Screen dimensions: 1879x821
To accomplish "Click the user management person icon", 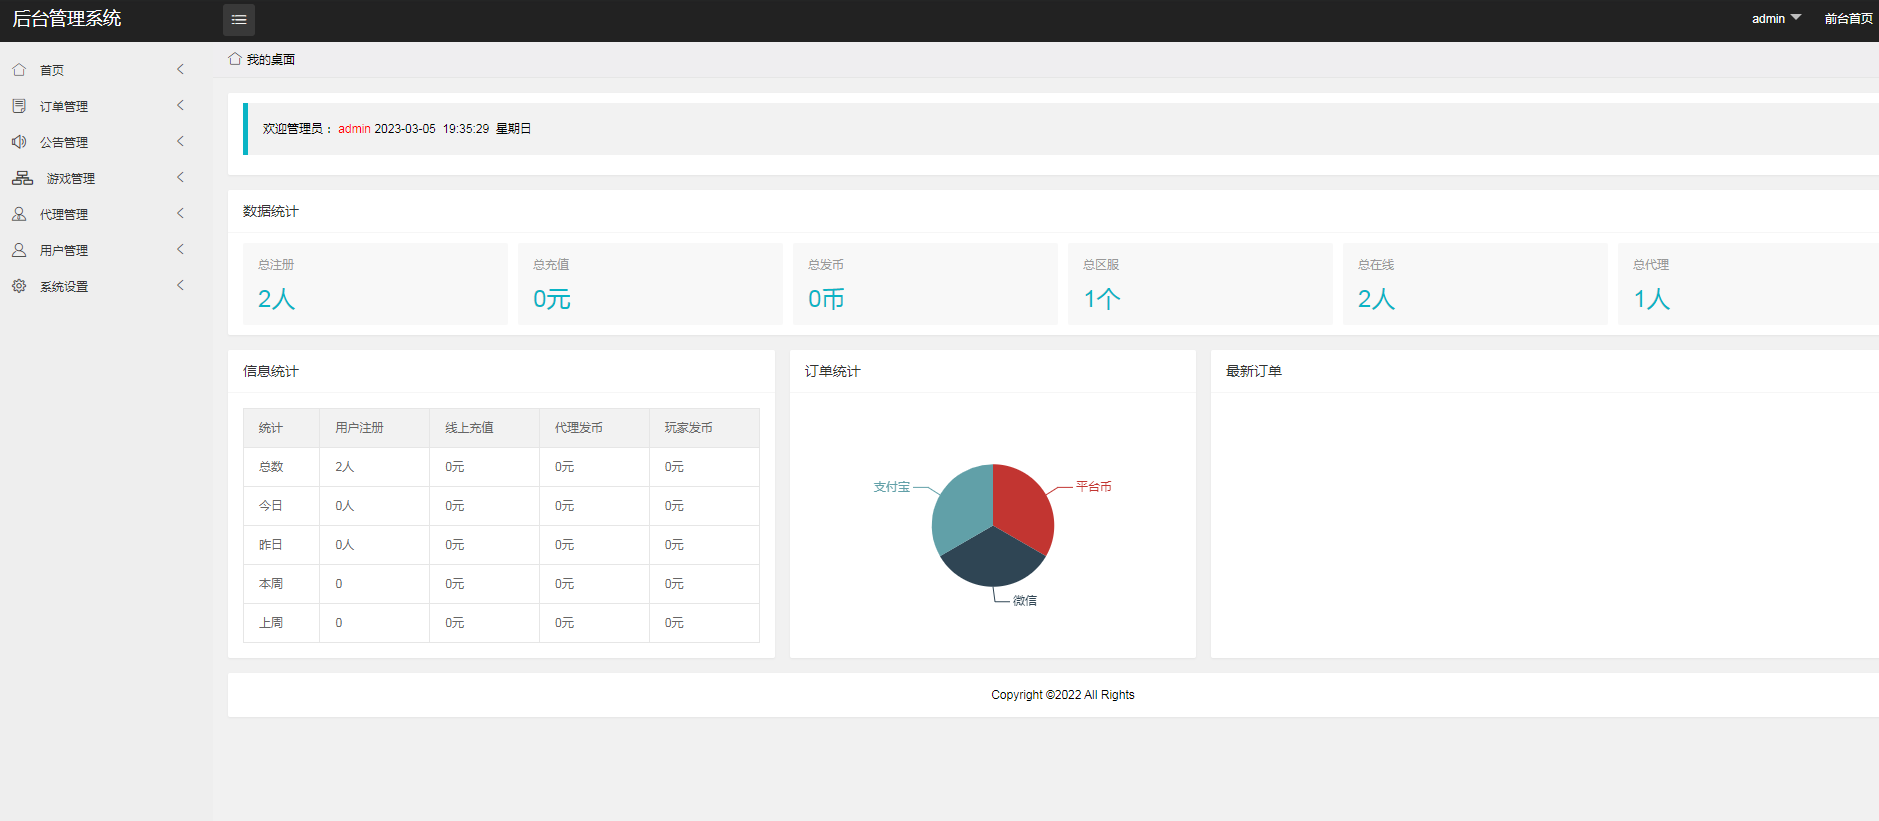I will (19, 250).
